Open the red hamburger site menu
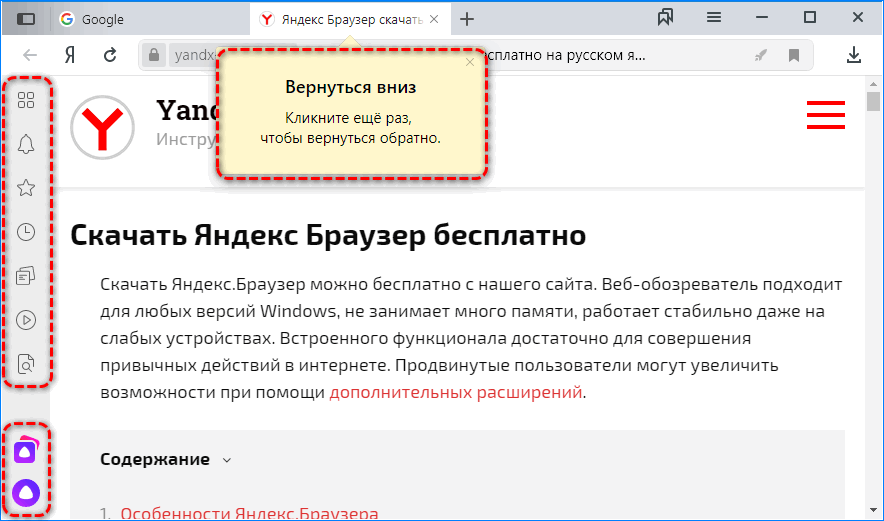The image size is (884, 521). [825, 115]
